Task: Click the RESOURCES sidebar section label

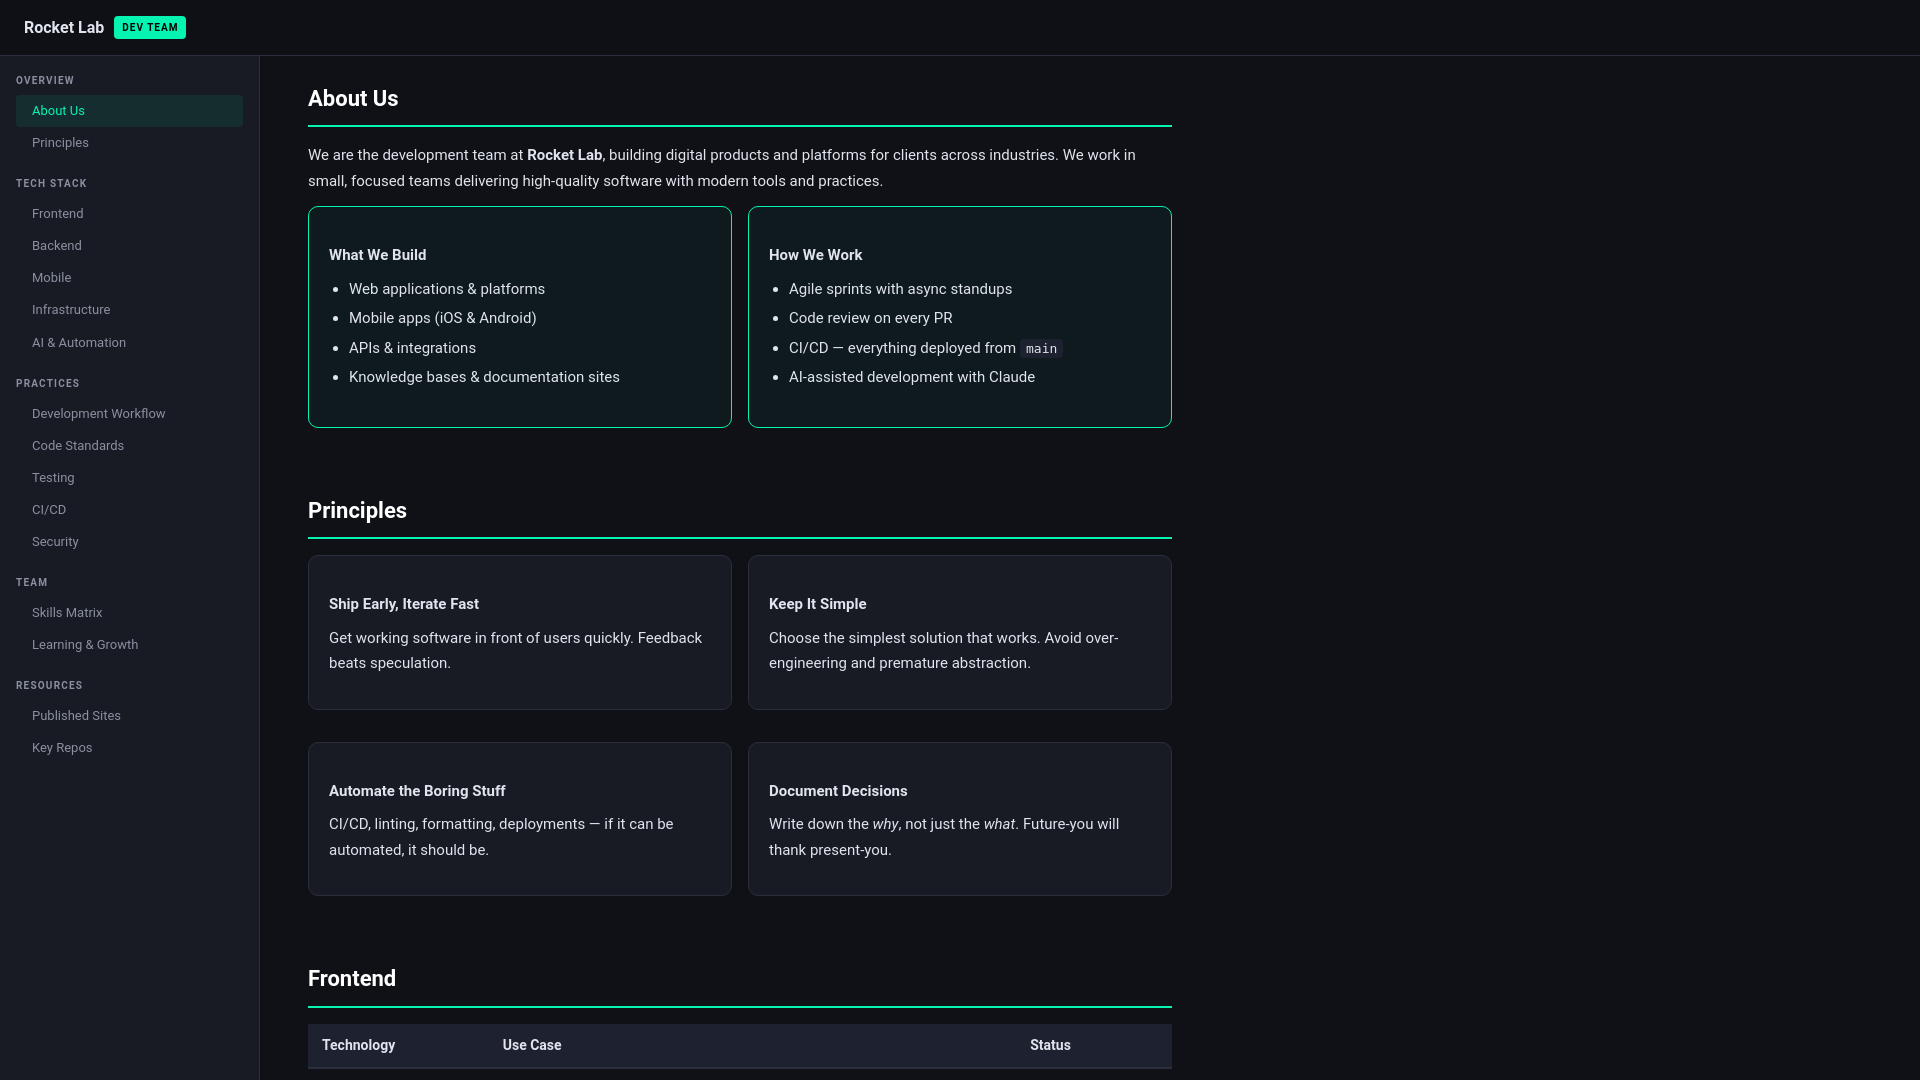Action: pyautogui.click(x=49, y=685)
